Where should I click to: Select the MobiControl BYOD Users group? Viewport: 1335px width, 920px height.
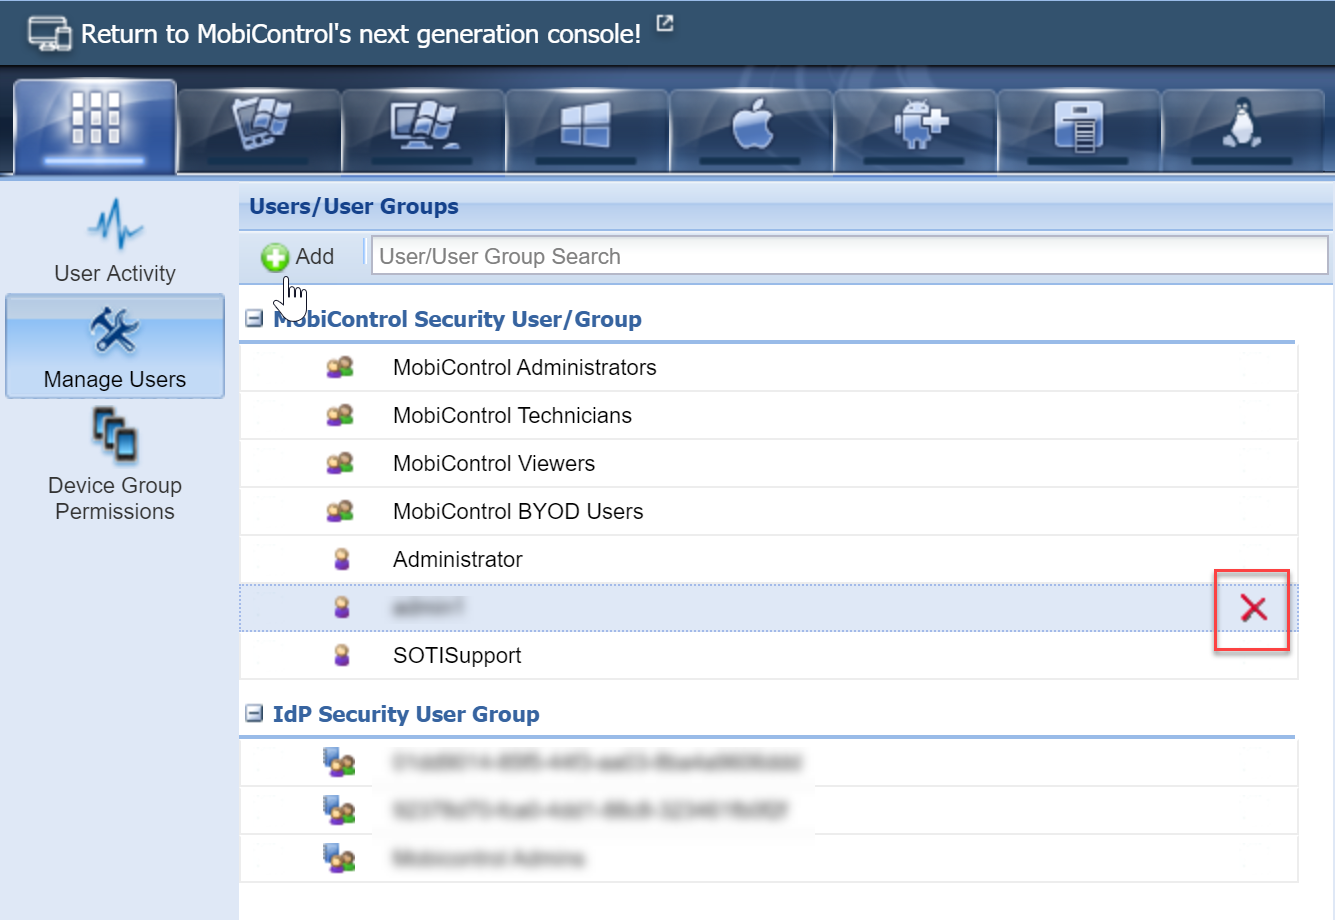pos(518,512)
